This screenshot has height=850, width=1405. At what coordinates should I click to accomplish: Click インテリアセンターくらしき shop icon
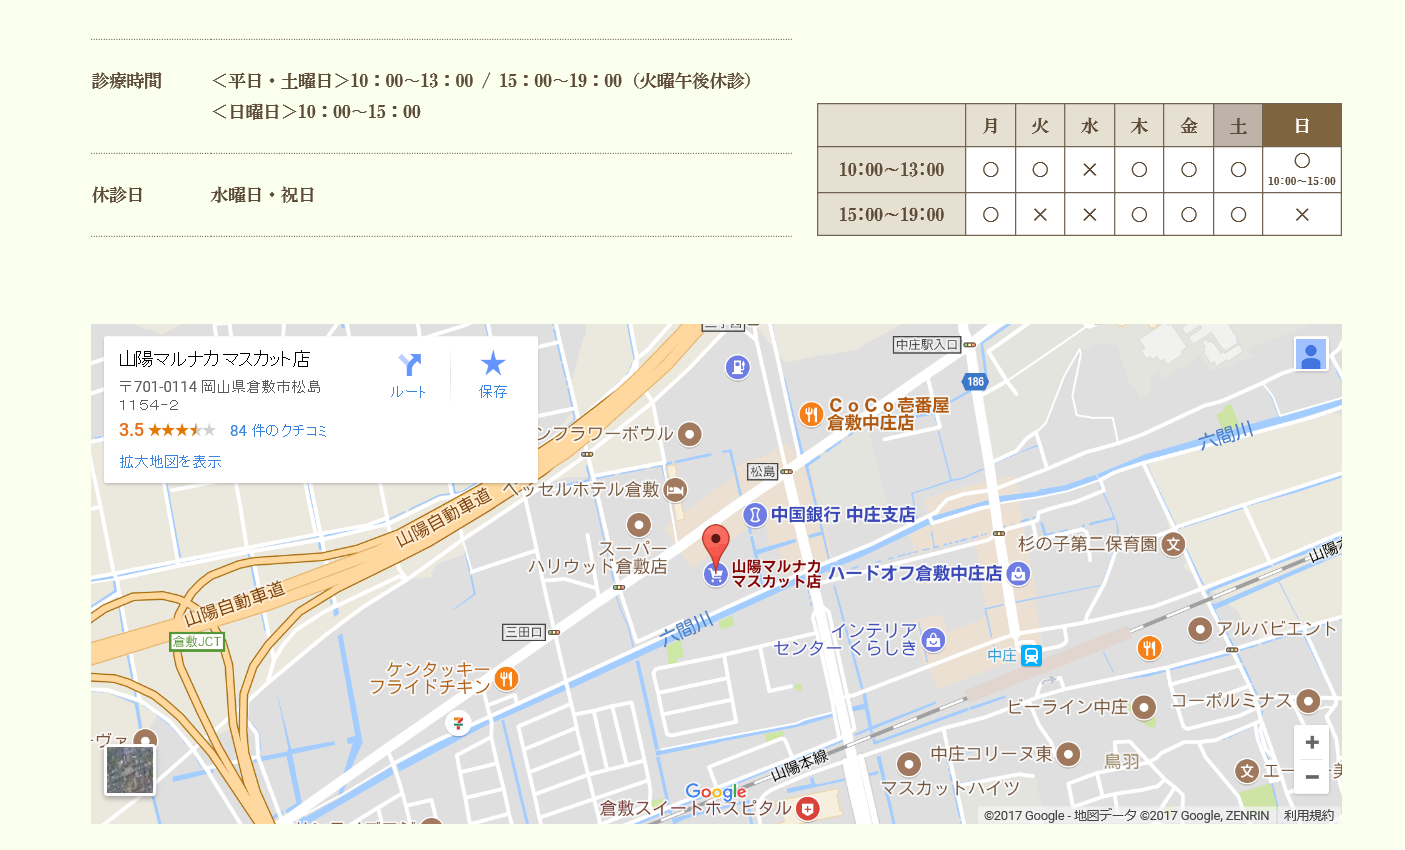coord(933,640)
